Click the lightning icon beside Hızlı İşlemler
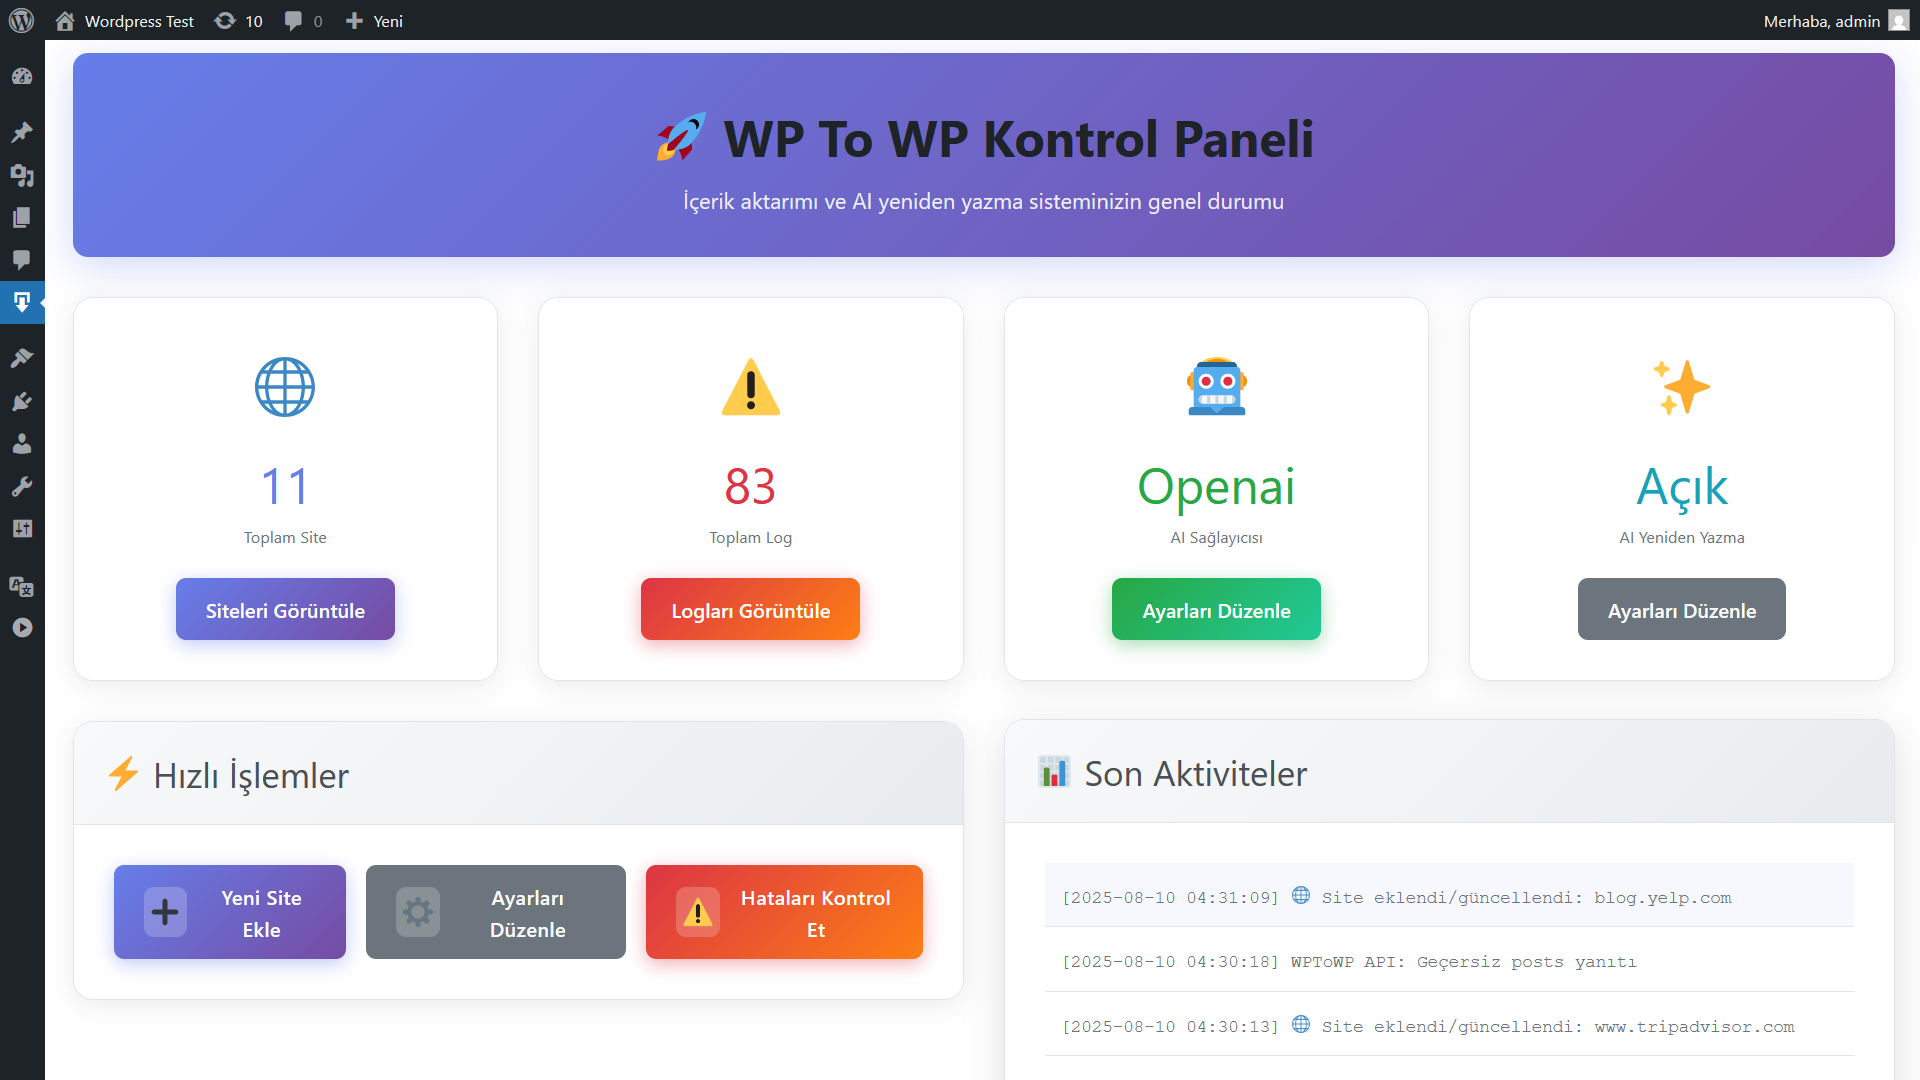The width and height of the screenshot is (1920, 1080). point(123,774)
